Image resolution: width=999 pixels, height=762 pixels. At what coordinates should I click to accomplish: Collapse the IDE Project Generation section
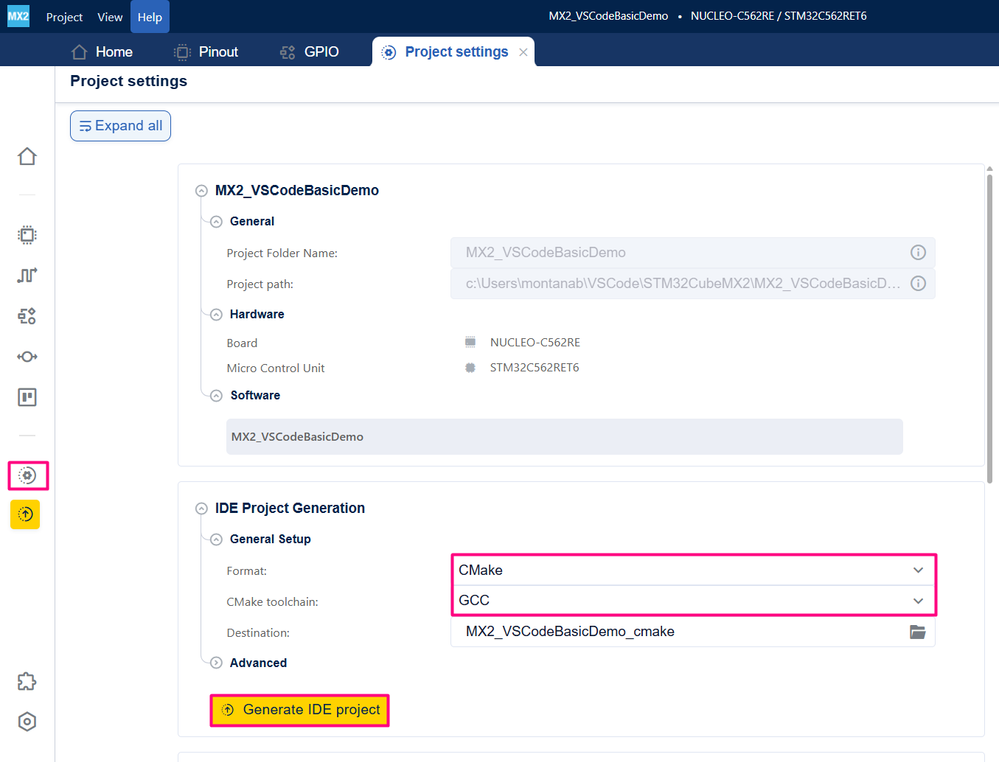(201, 508)
